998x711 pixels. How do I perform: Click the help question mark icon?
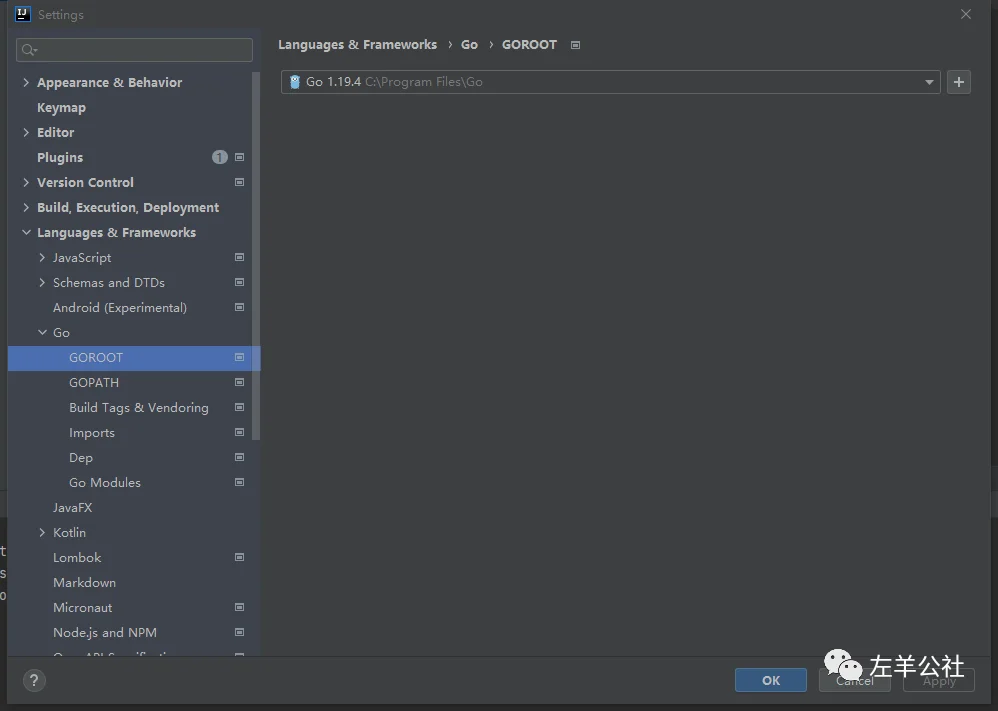34,681
